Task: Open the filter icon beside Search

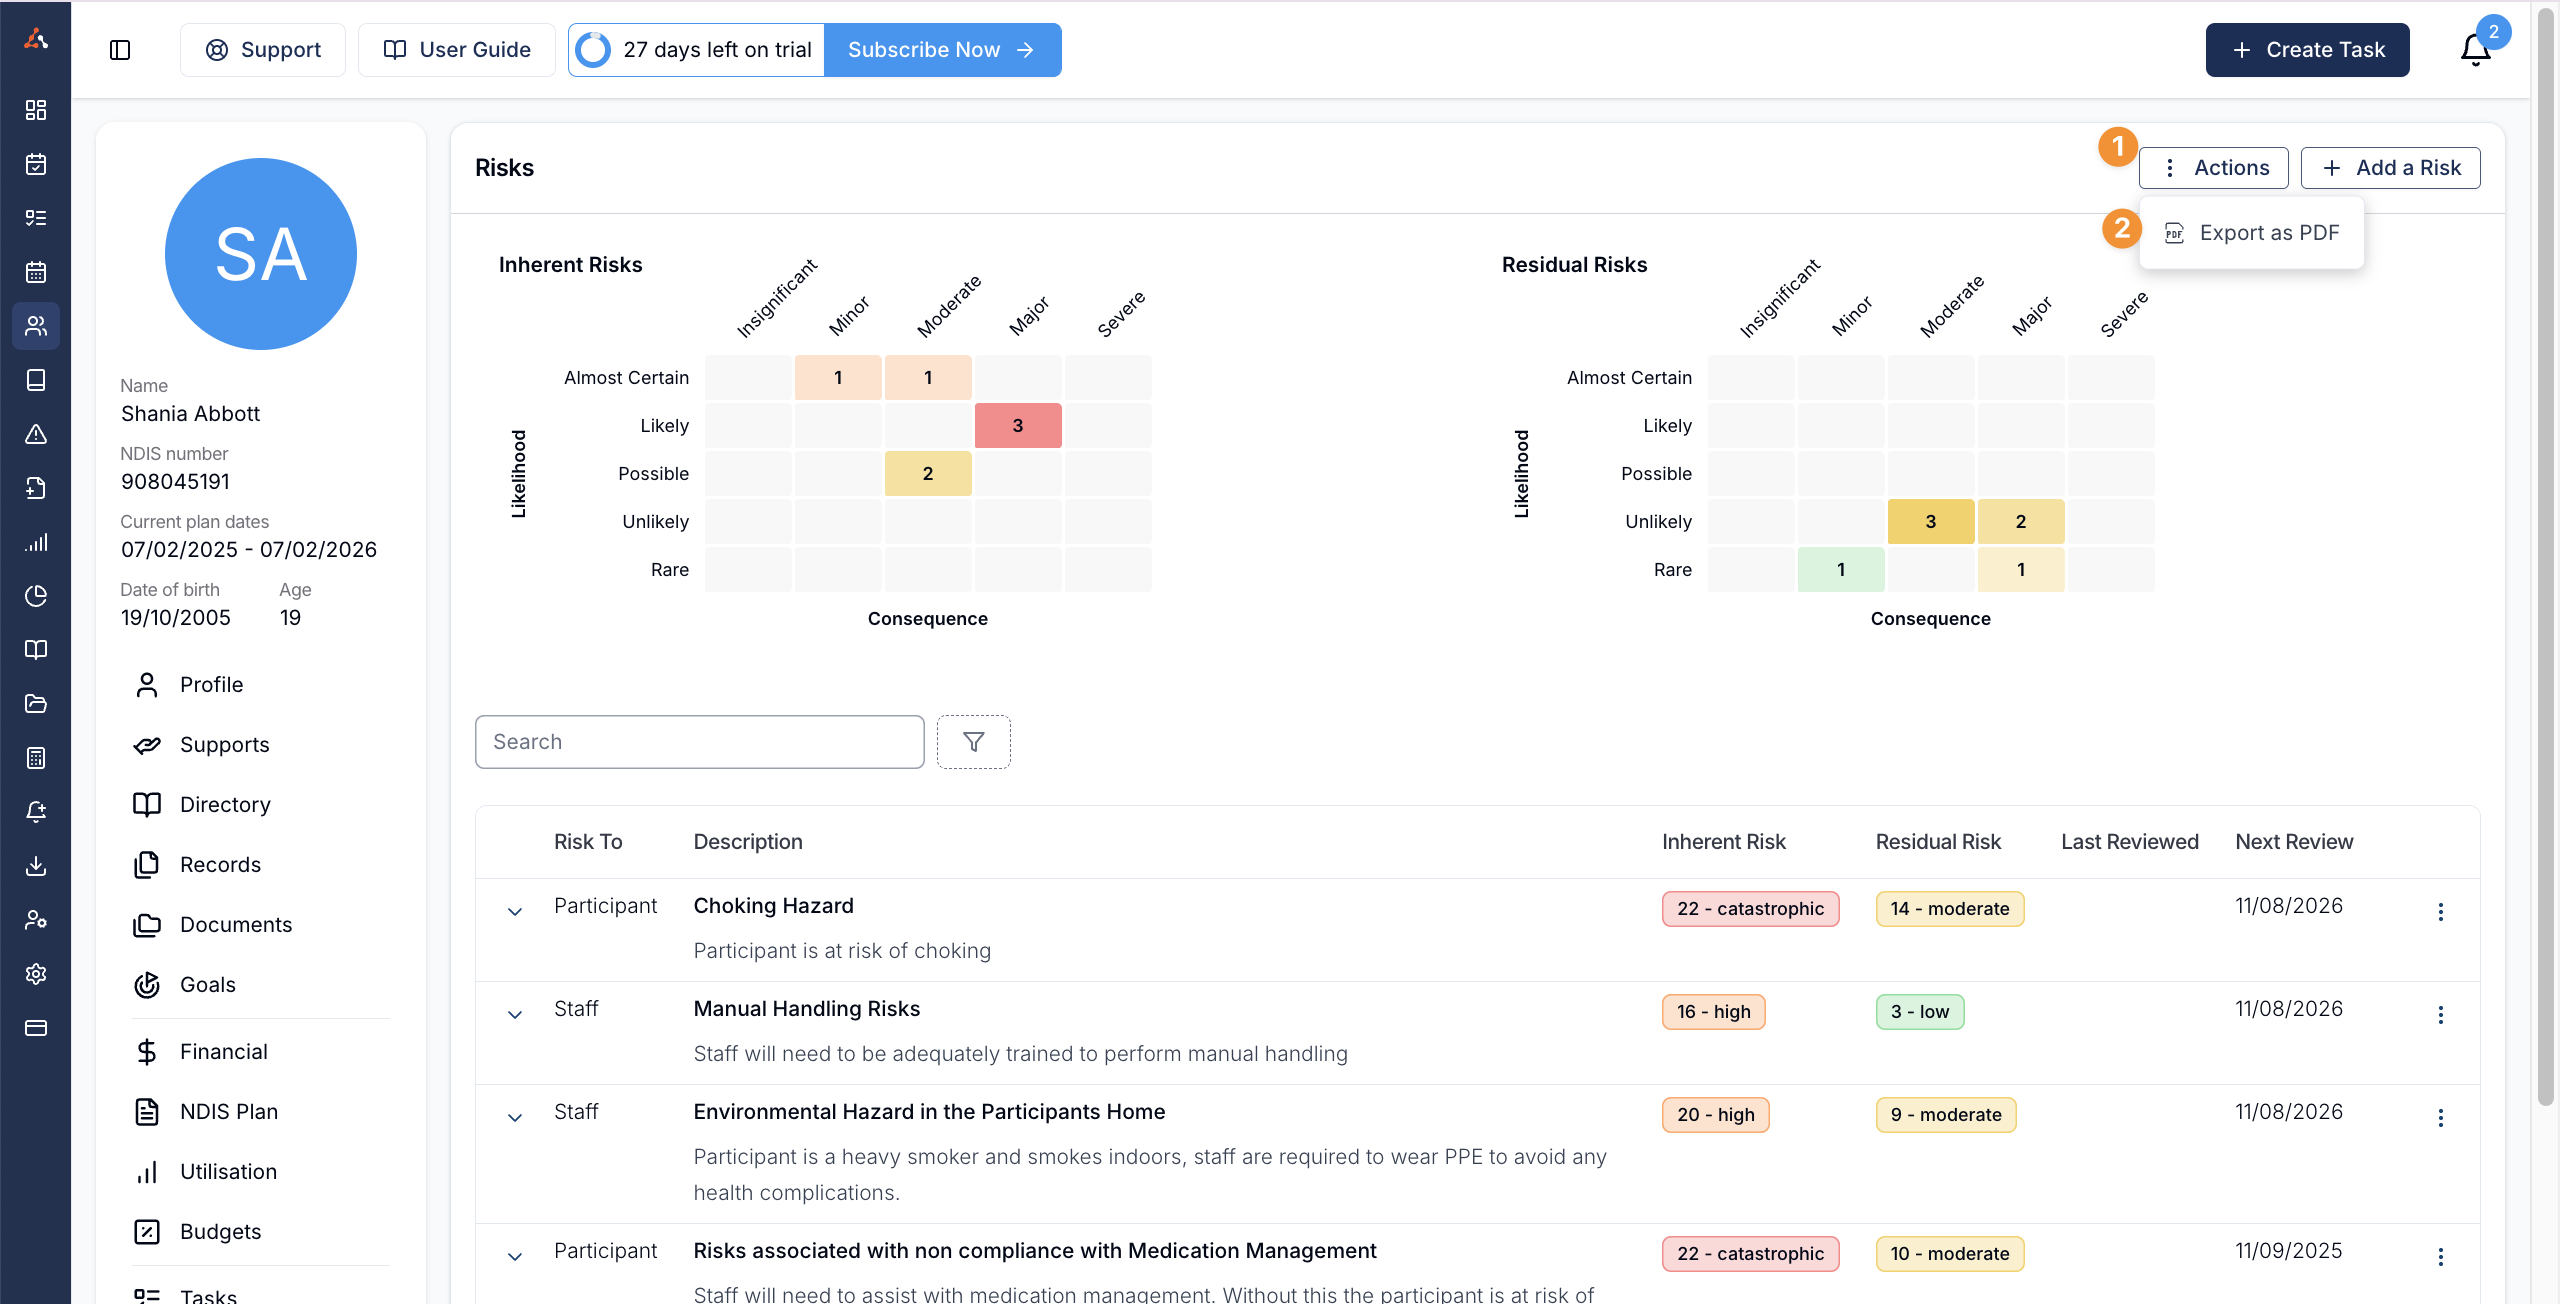Action: (x=973, y=742)
